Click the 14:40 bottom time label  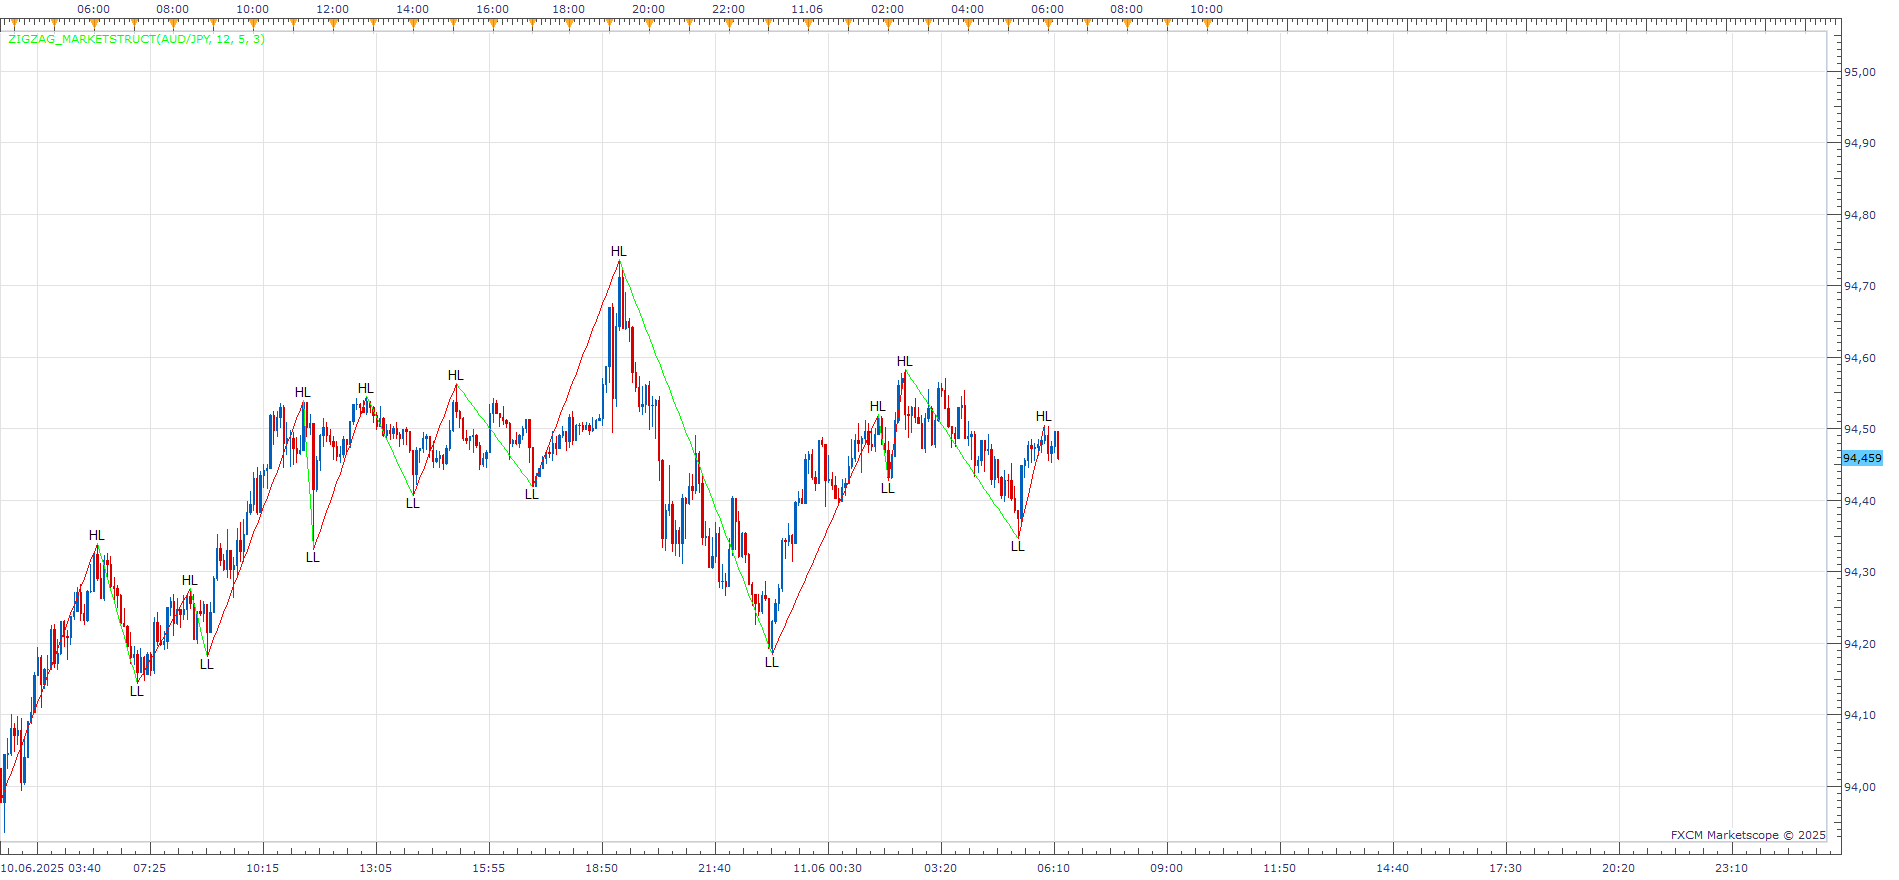click(x=1393, y=868)
